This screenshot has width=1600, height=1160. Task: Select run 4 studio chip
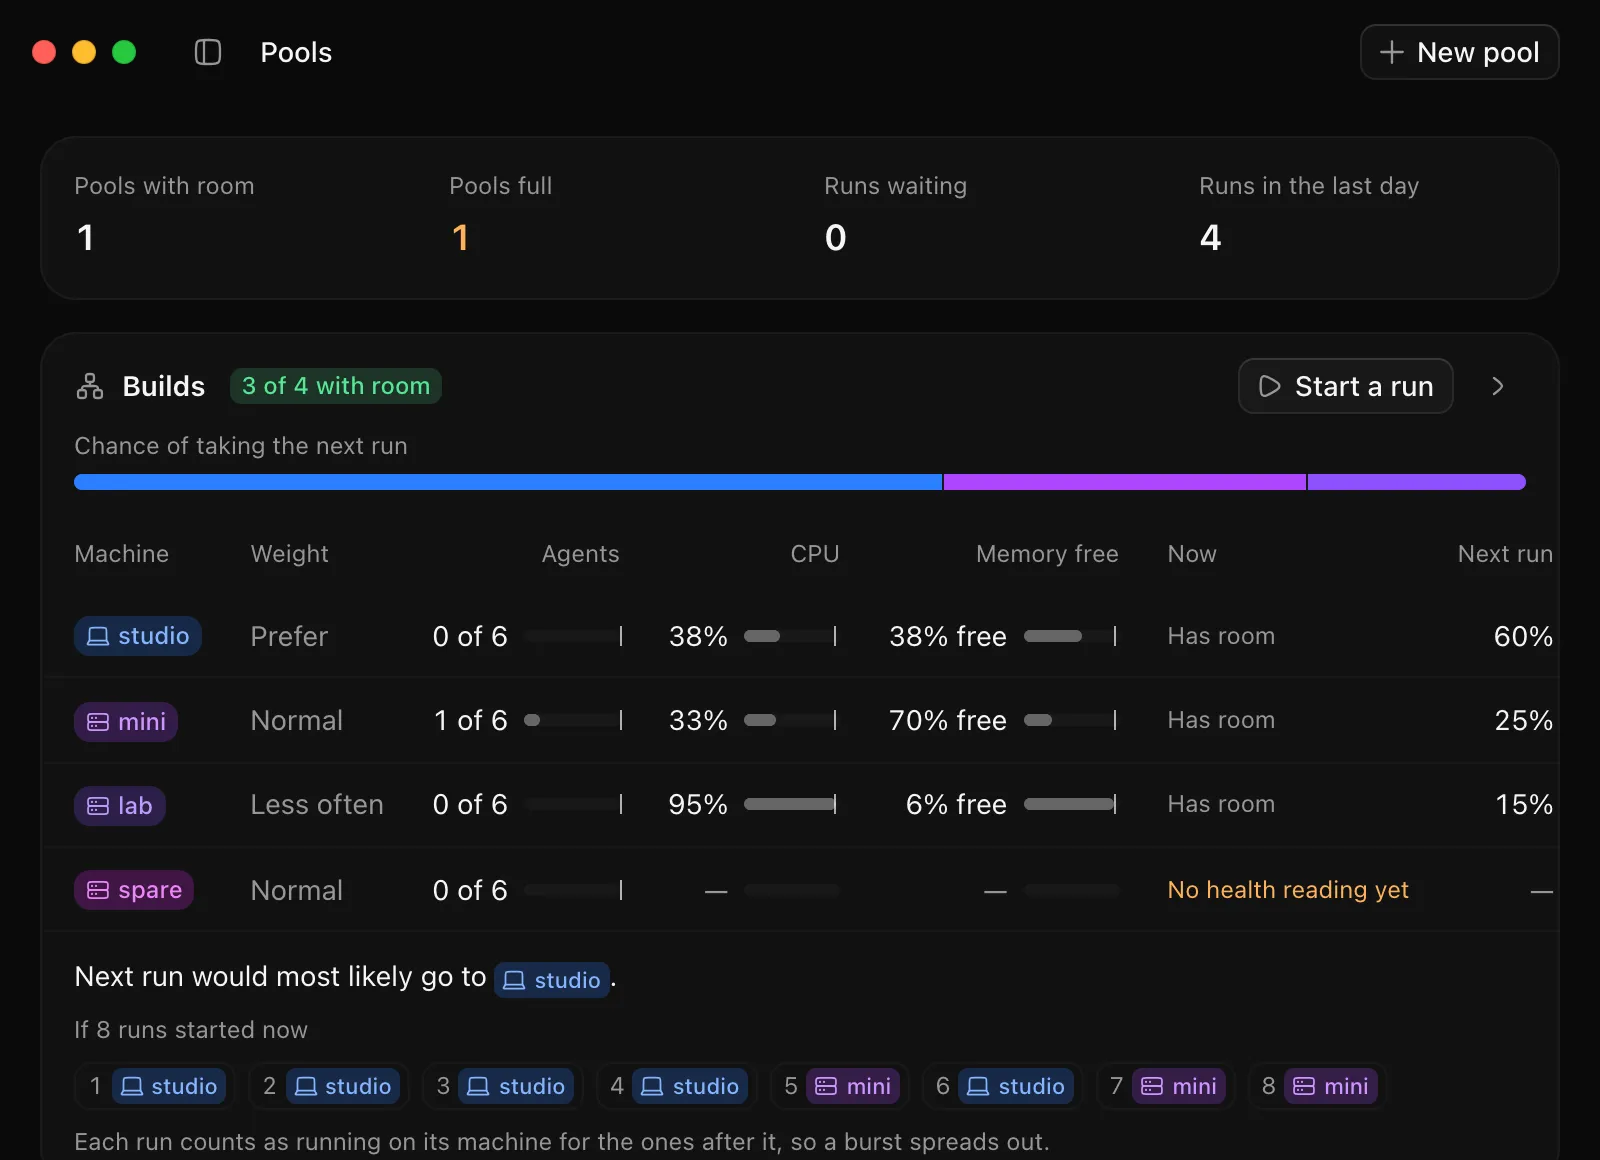676,1086
